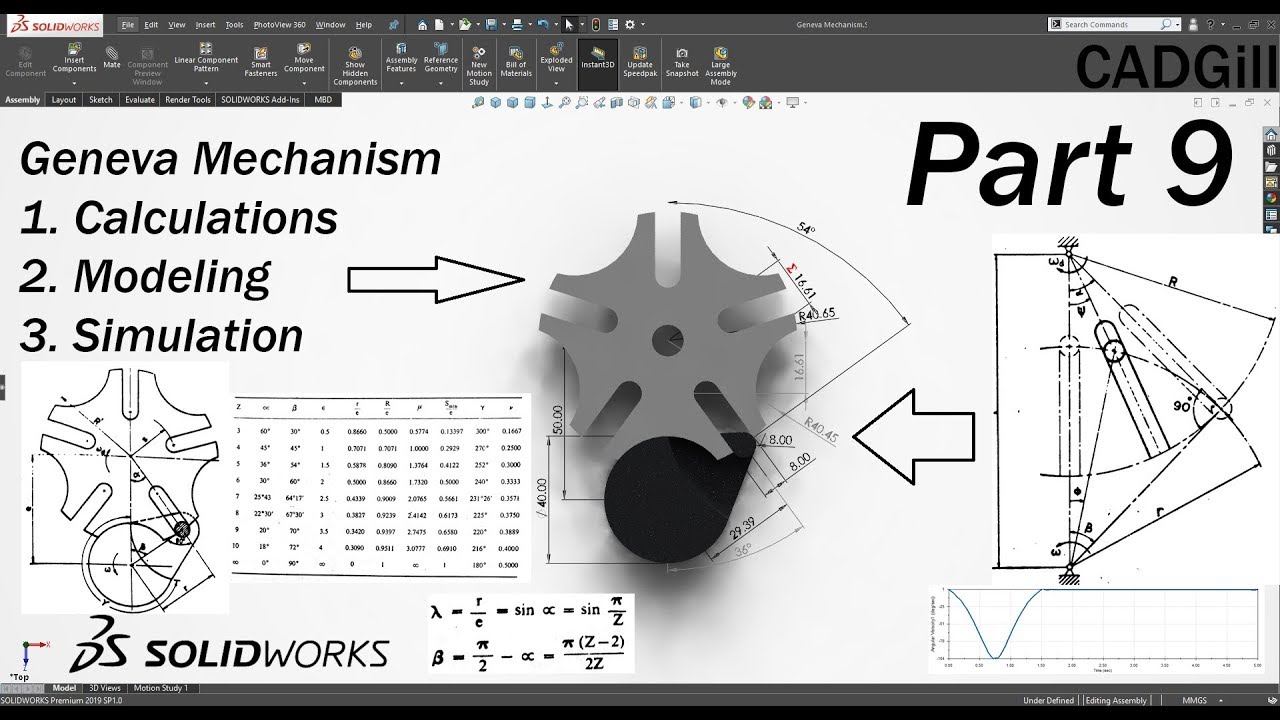1280x720 pixels.
Task: Open the Save dropdown arrow
Action: (x=503, y=25)
